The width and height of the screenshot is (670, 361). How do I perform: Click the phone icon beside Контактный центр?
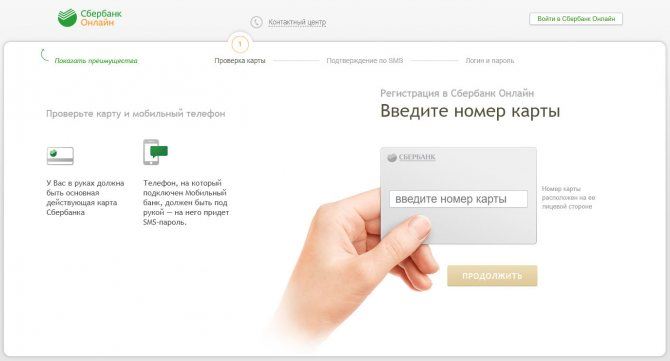click(256, 22)
